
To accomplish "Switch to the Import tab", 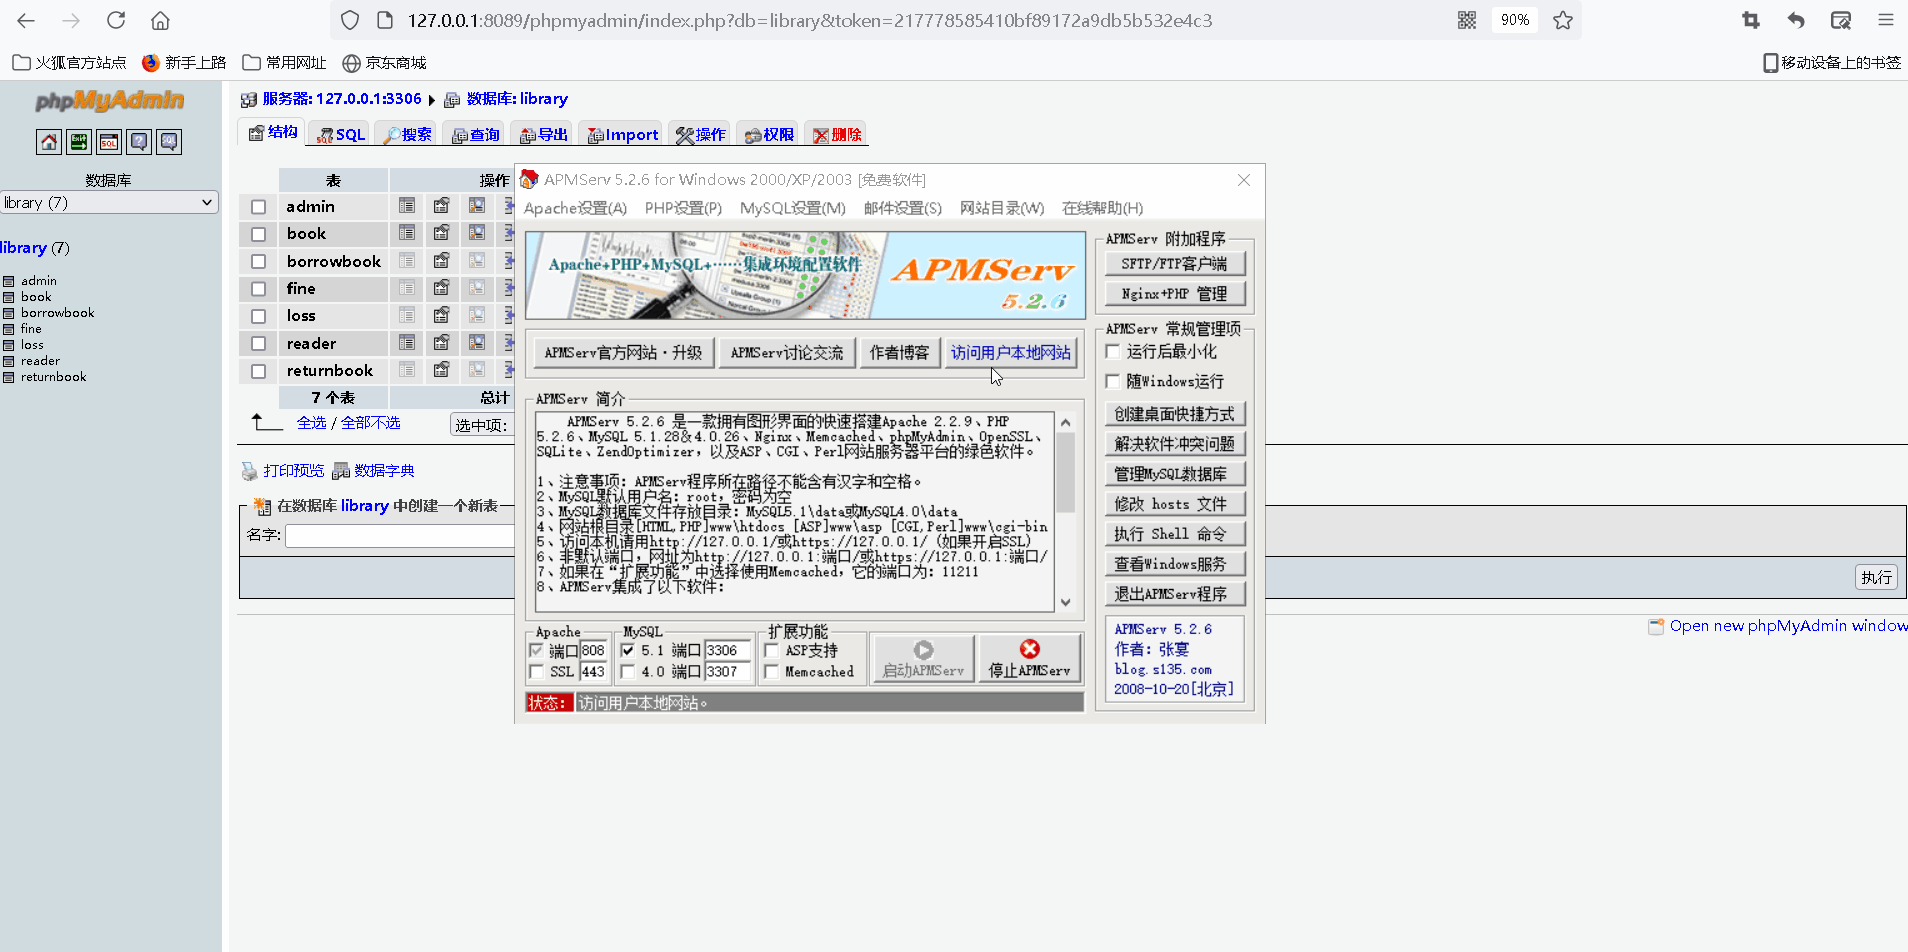I will click(623, 135).
